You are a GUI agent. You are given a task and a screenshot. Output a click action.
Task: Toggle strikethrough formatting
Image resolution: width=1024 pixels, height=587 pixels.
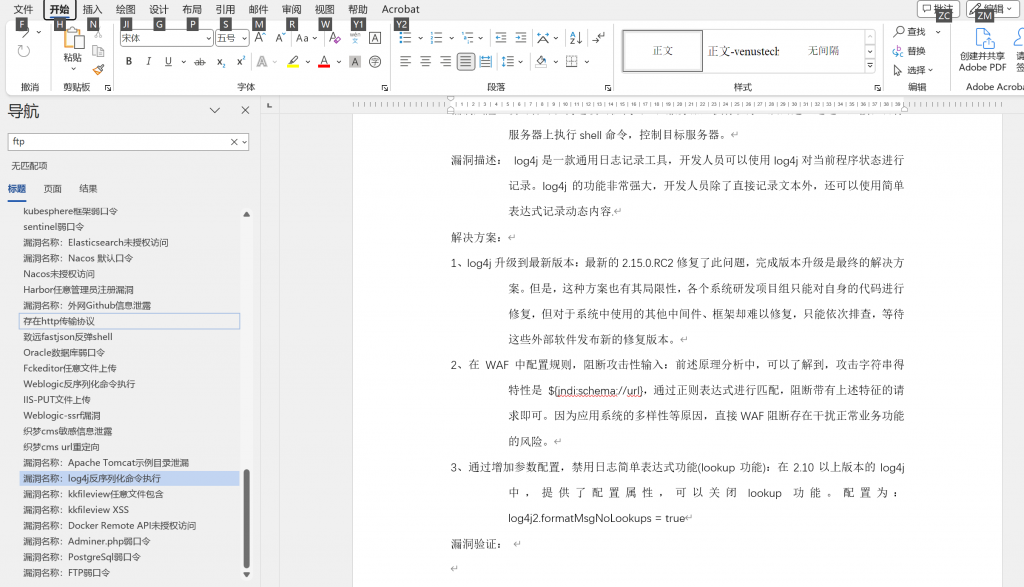200,62
